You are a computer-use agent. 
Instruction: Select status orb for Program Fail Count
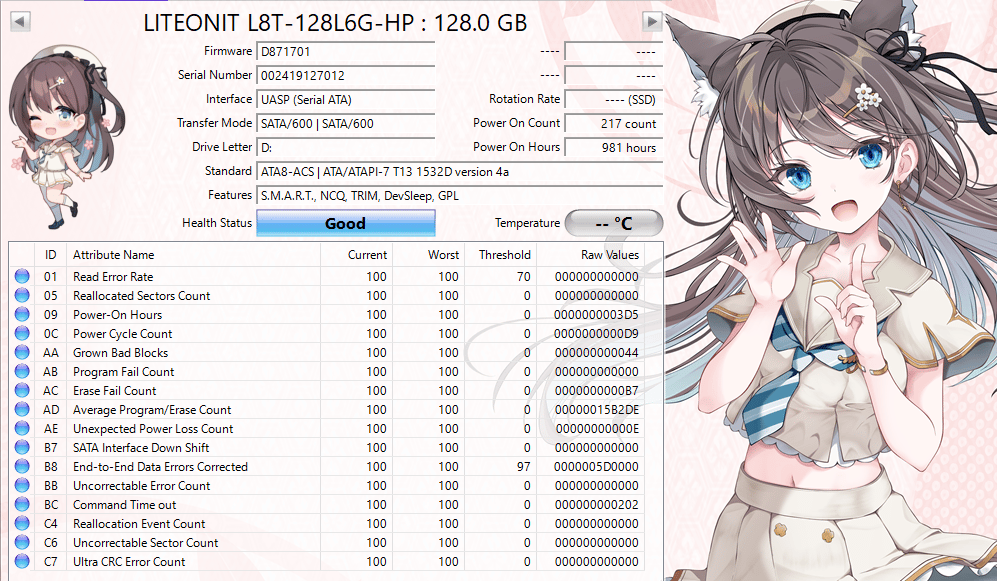click(22, 371)
